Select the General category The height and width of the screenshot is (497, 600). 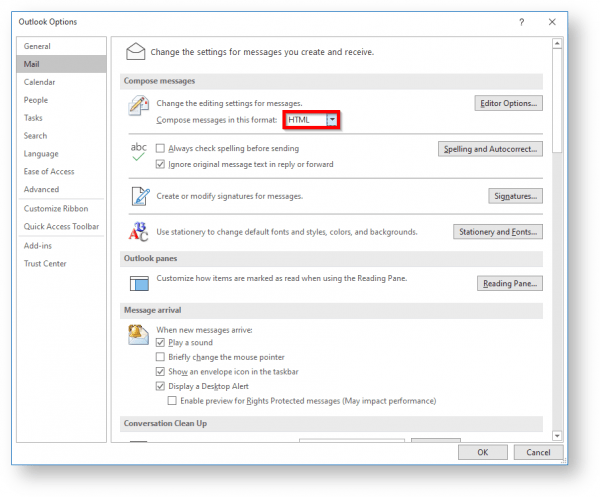(x=61, y=46)
